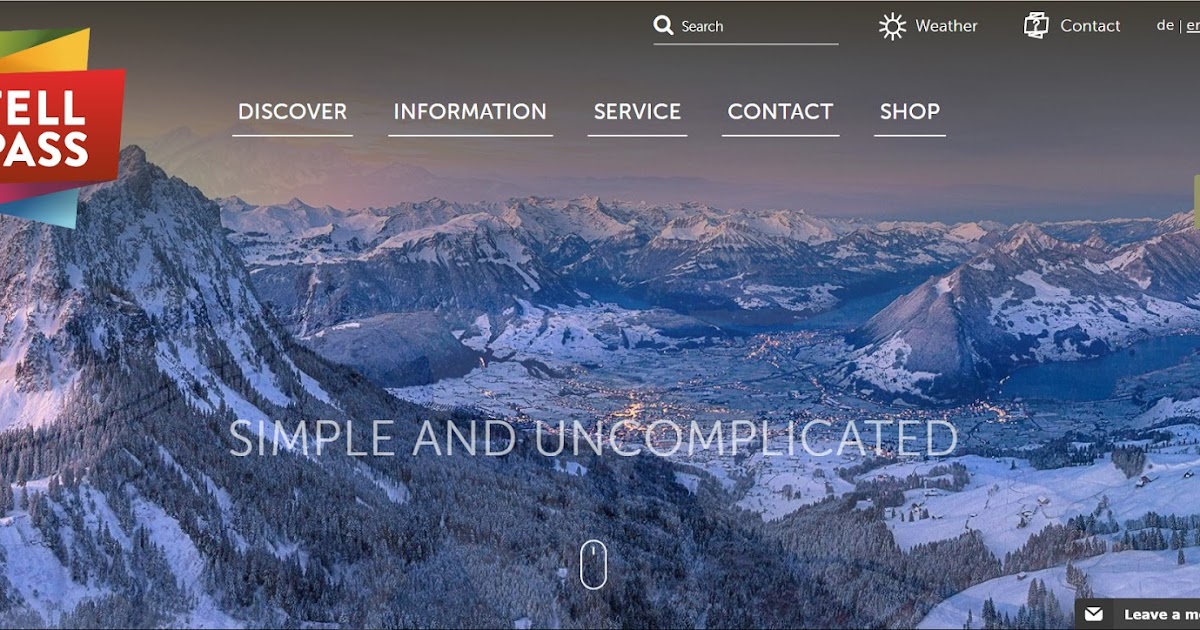This screenshot has width=1200, height=630.
Task: Click the sun Weather icon
Action: pyautogui.click(x=892, y=26)
